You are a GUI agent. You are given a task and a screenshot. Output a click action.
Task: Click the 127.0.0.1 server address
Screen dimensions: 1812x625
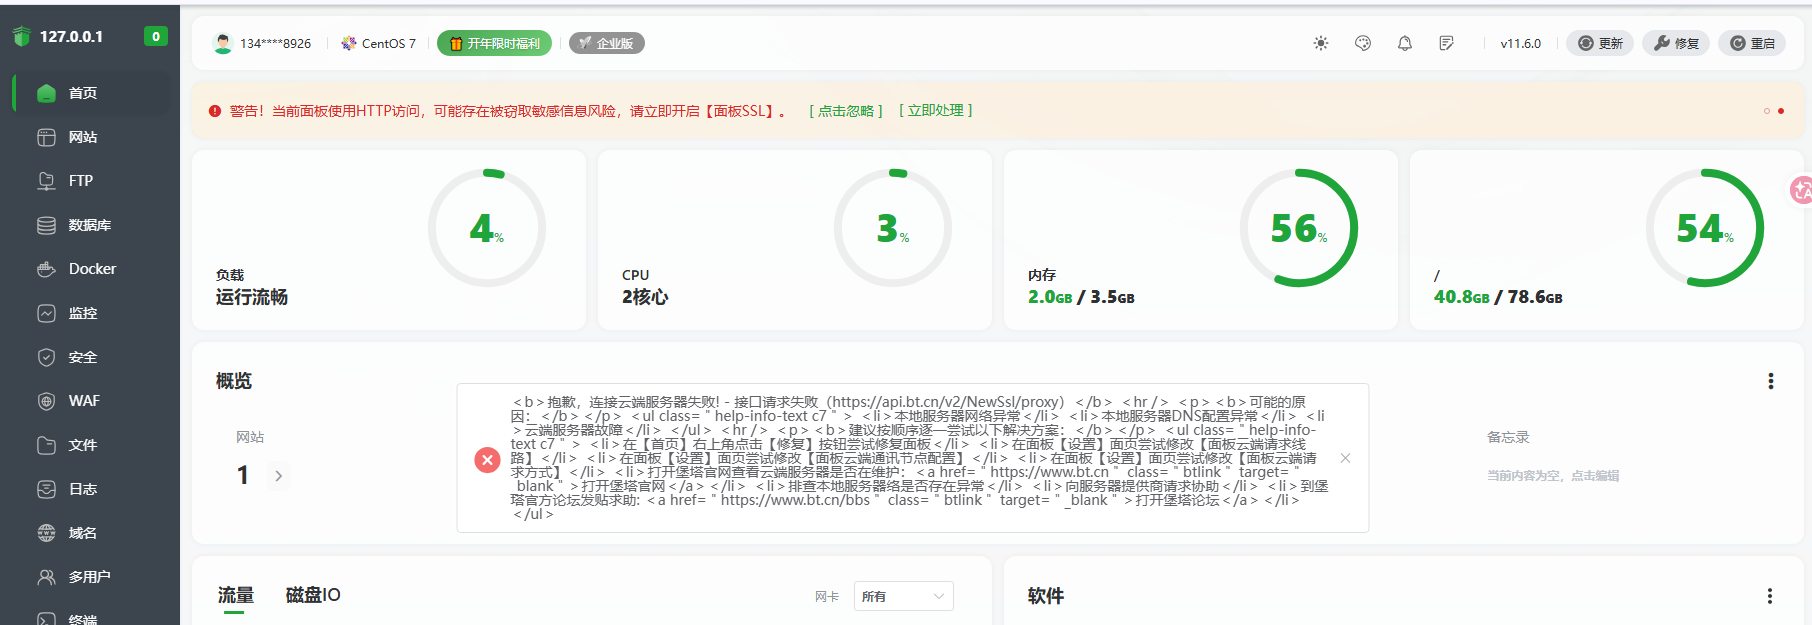click(x=71, y=36)
